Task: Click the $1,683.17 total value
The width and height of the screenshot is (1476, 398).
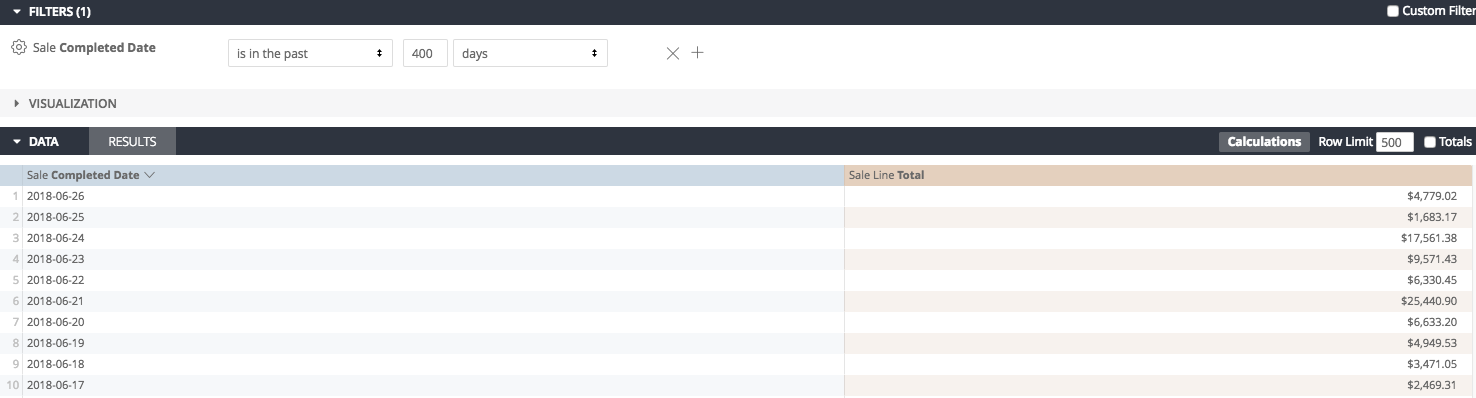Action: pyautogui.click(x=1432, y=217)
